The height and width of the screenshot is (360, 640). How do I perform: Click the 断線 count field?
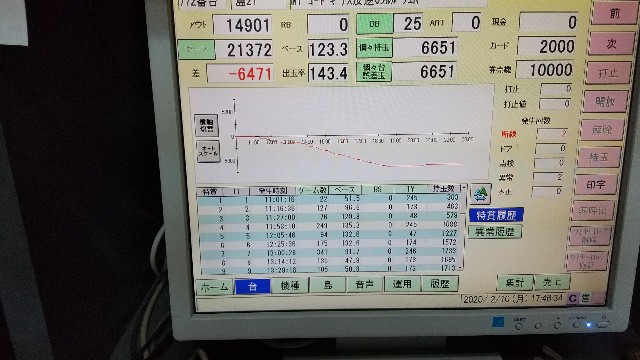tap(552, 133)
